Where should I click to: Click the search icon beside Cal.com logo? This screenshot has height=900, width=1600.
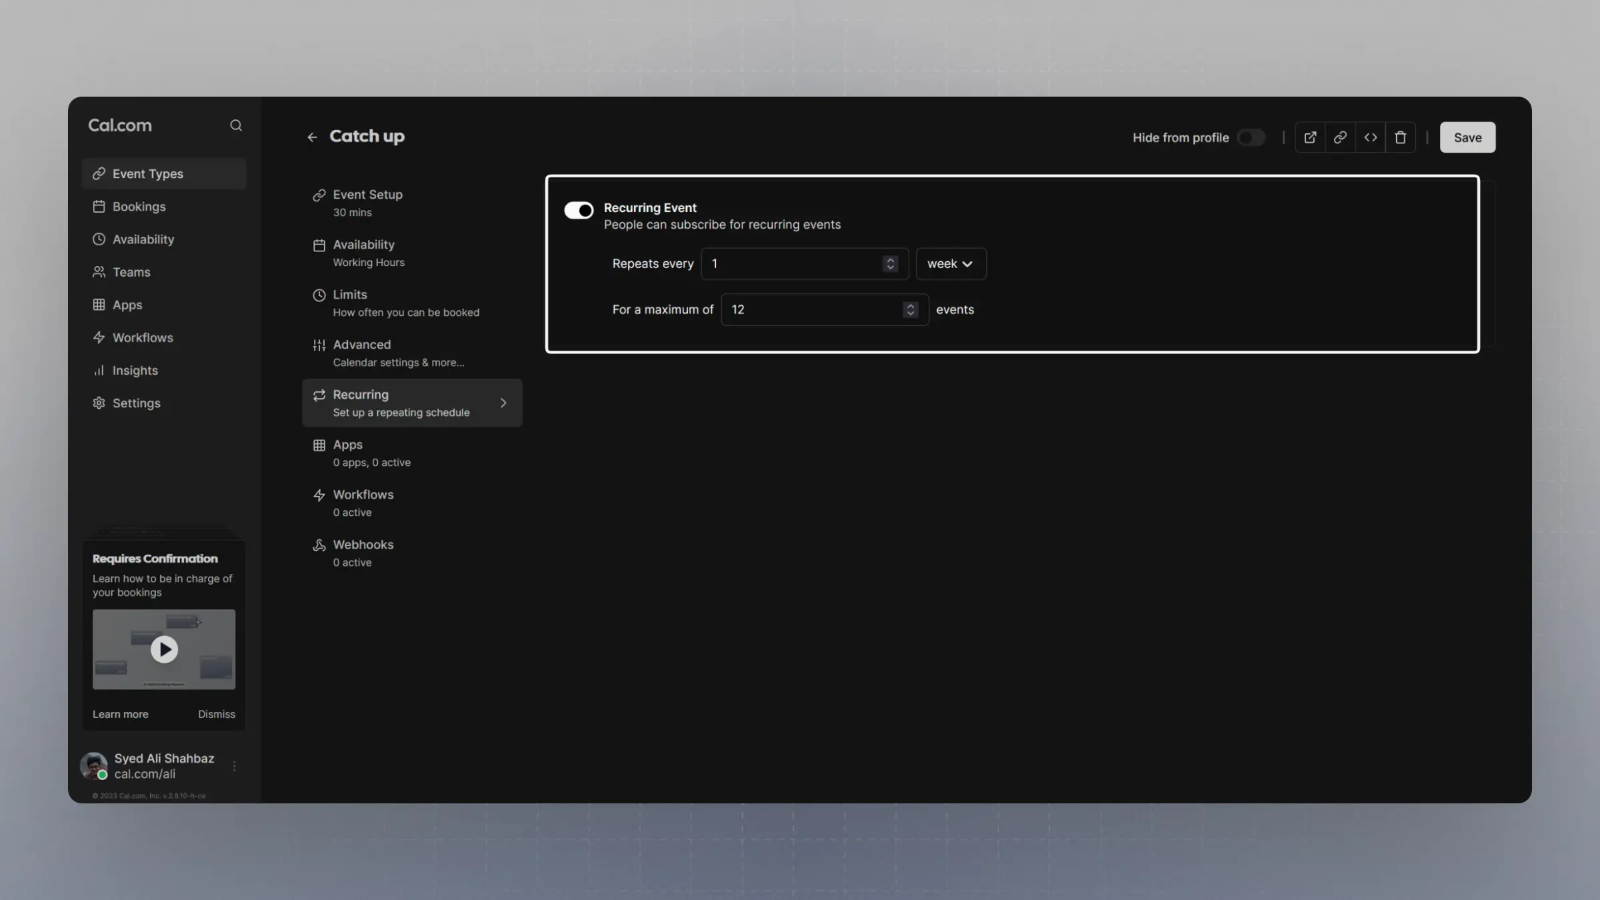click(x=236, y=125)
